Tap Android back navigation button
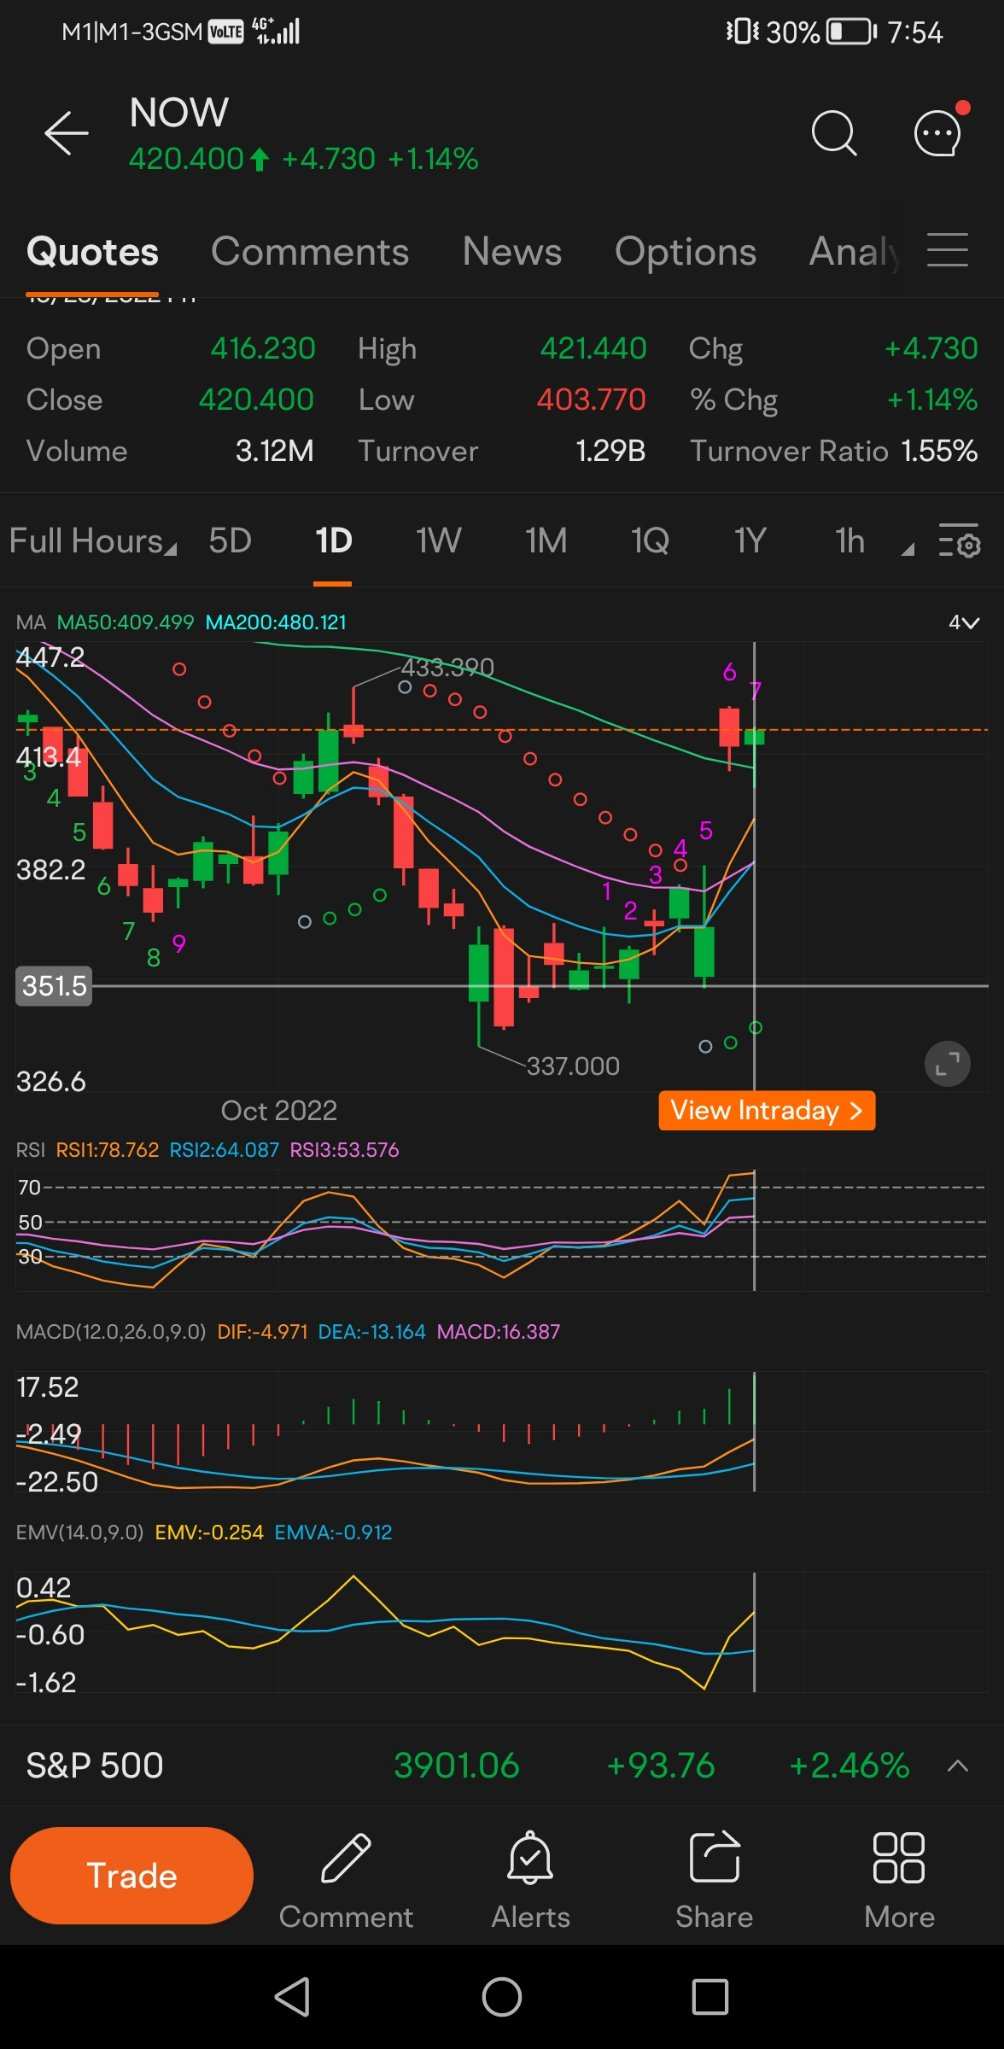Viewport: 1004px width, 2049px height. point(292,1997)
